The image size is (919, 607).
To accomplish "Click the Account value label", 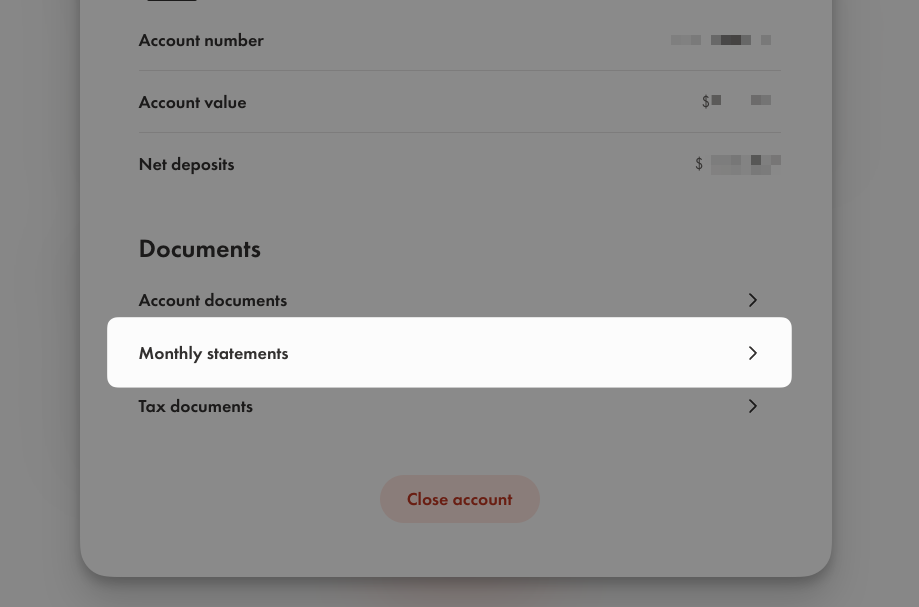I will (192, 102).
